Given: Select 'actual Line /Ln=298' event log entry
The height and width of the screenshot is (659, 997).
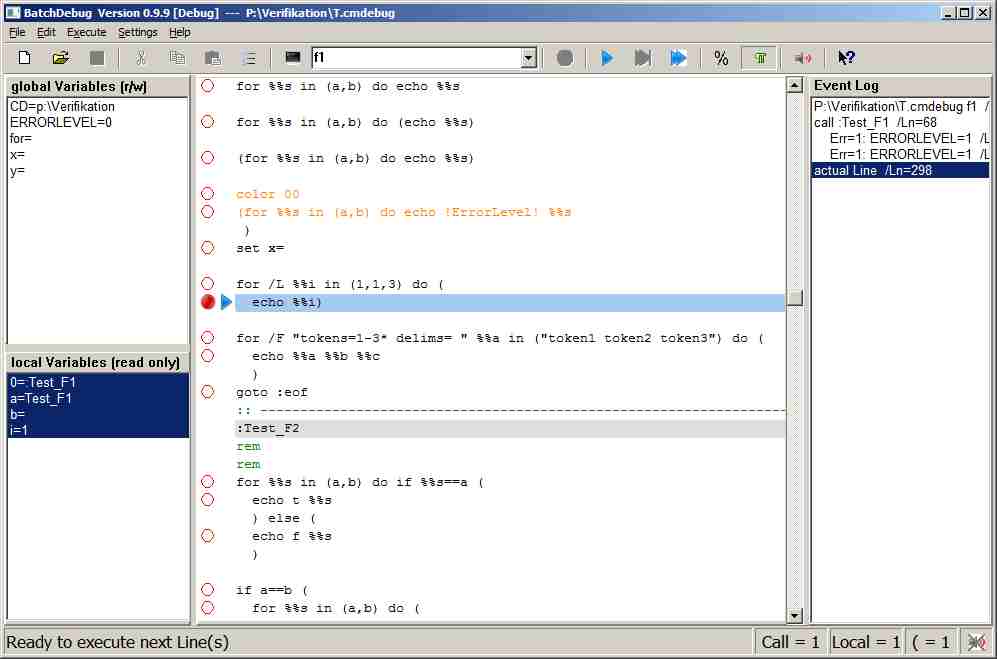Looking at the screenshot, I should click(900, 170).
